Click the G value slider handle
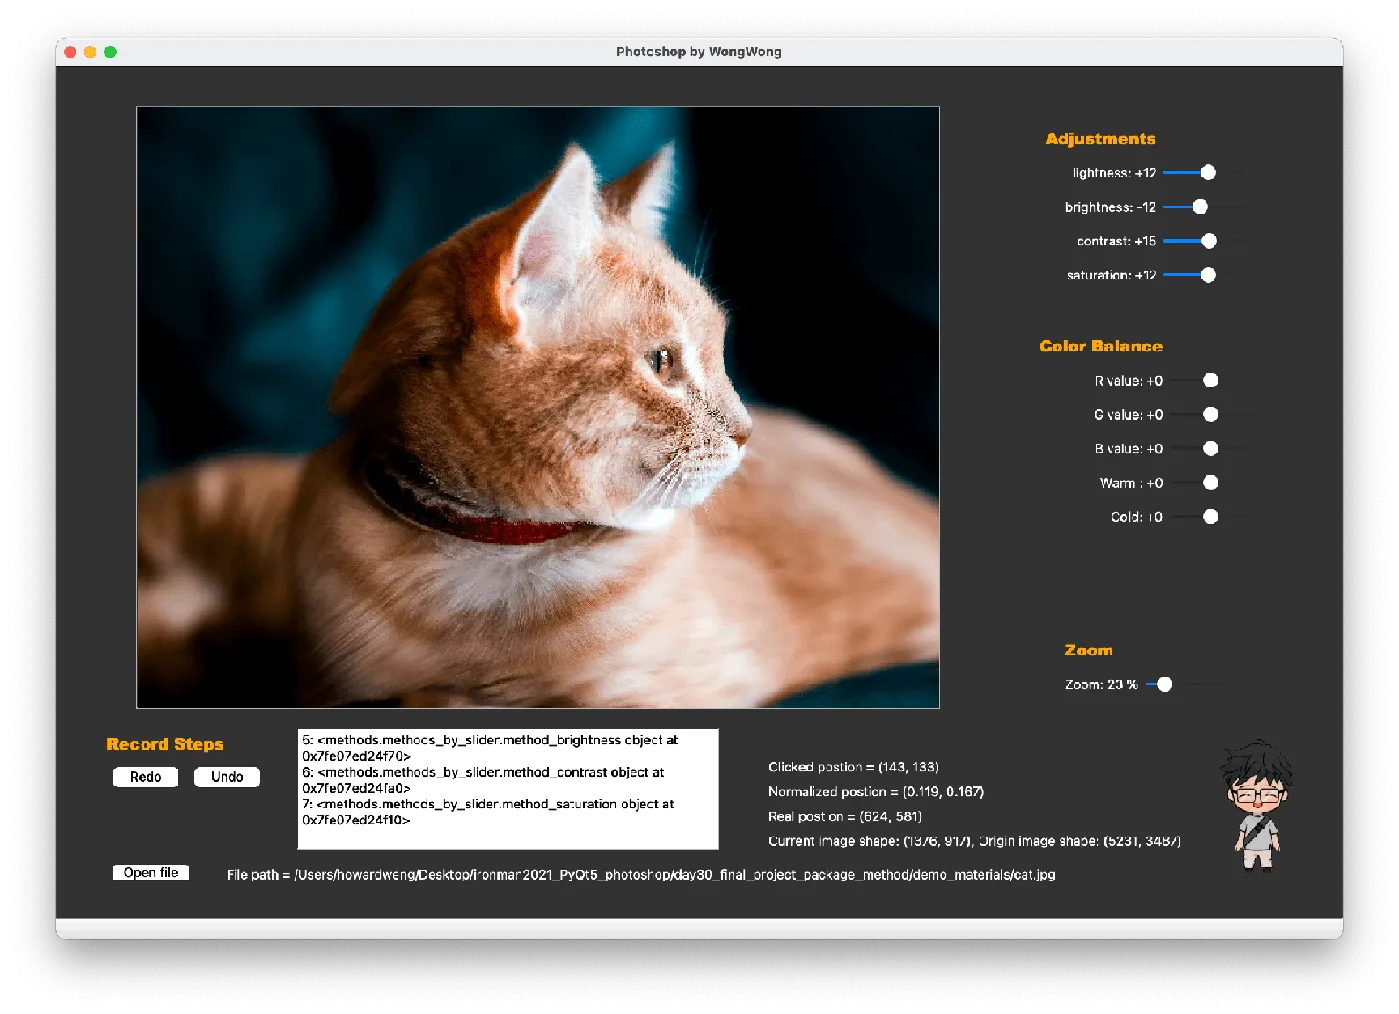 click(x=1211, y=414)
